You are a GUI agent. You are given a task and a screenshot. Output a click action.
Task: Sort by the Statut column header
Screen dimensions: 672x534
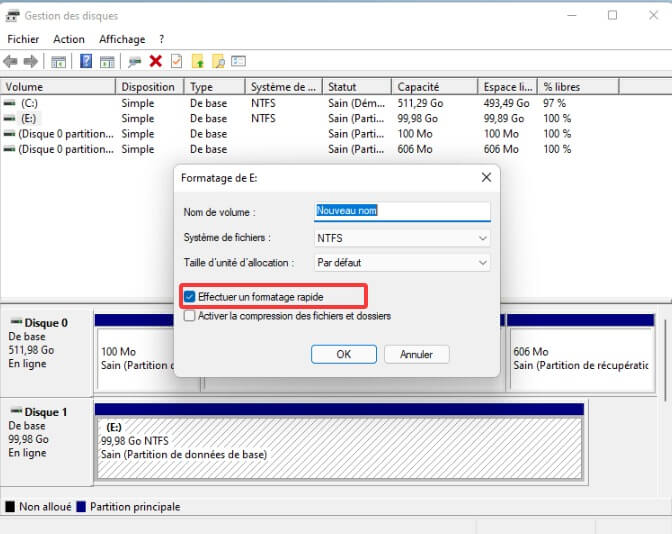point(357,87)
